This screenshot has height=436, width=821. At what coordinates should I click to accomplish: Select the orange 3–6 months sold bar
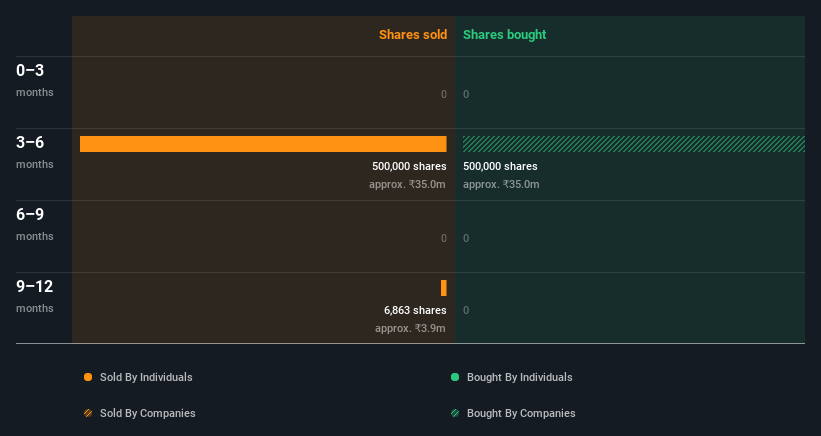tap(263, 144)
